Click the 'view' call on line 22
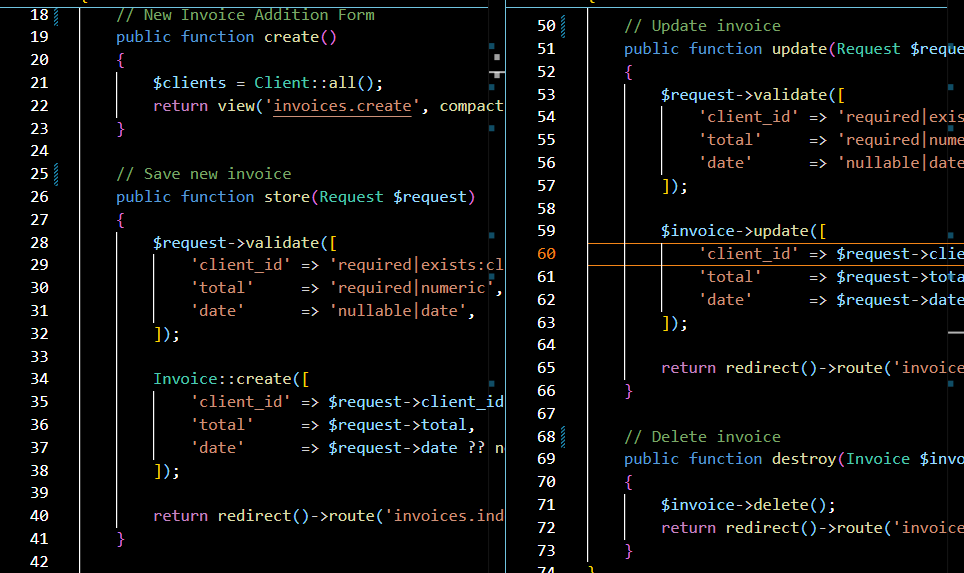 pos(236,106)
